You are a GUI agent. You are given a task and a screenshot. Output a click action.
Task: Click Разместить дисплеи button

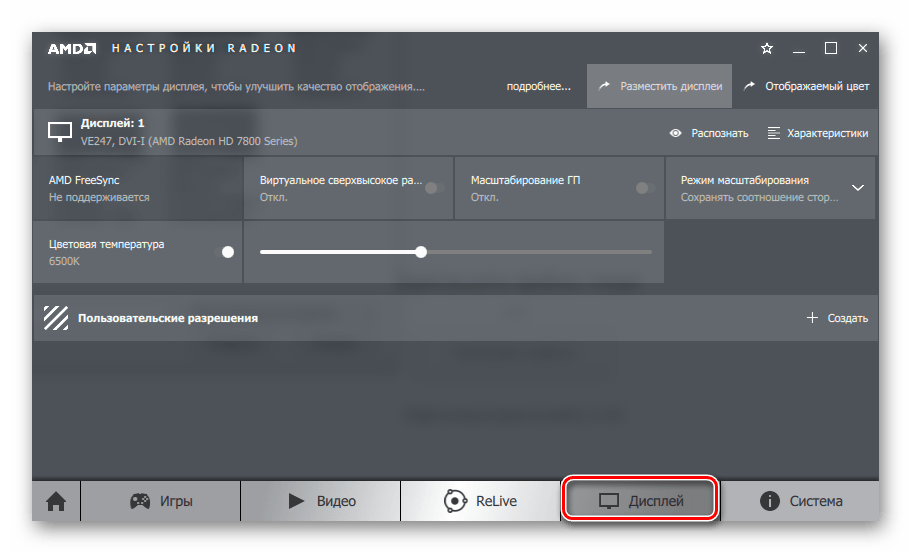(x=659, y=86)
